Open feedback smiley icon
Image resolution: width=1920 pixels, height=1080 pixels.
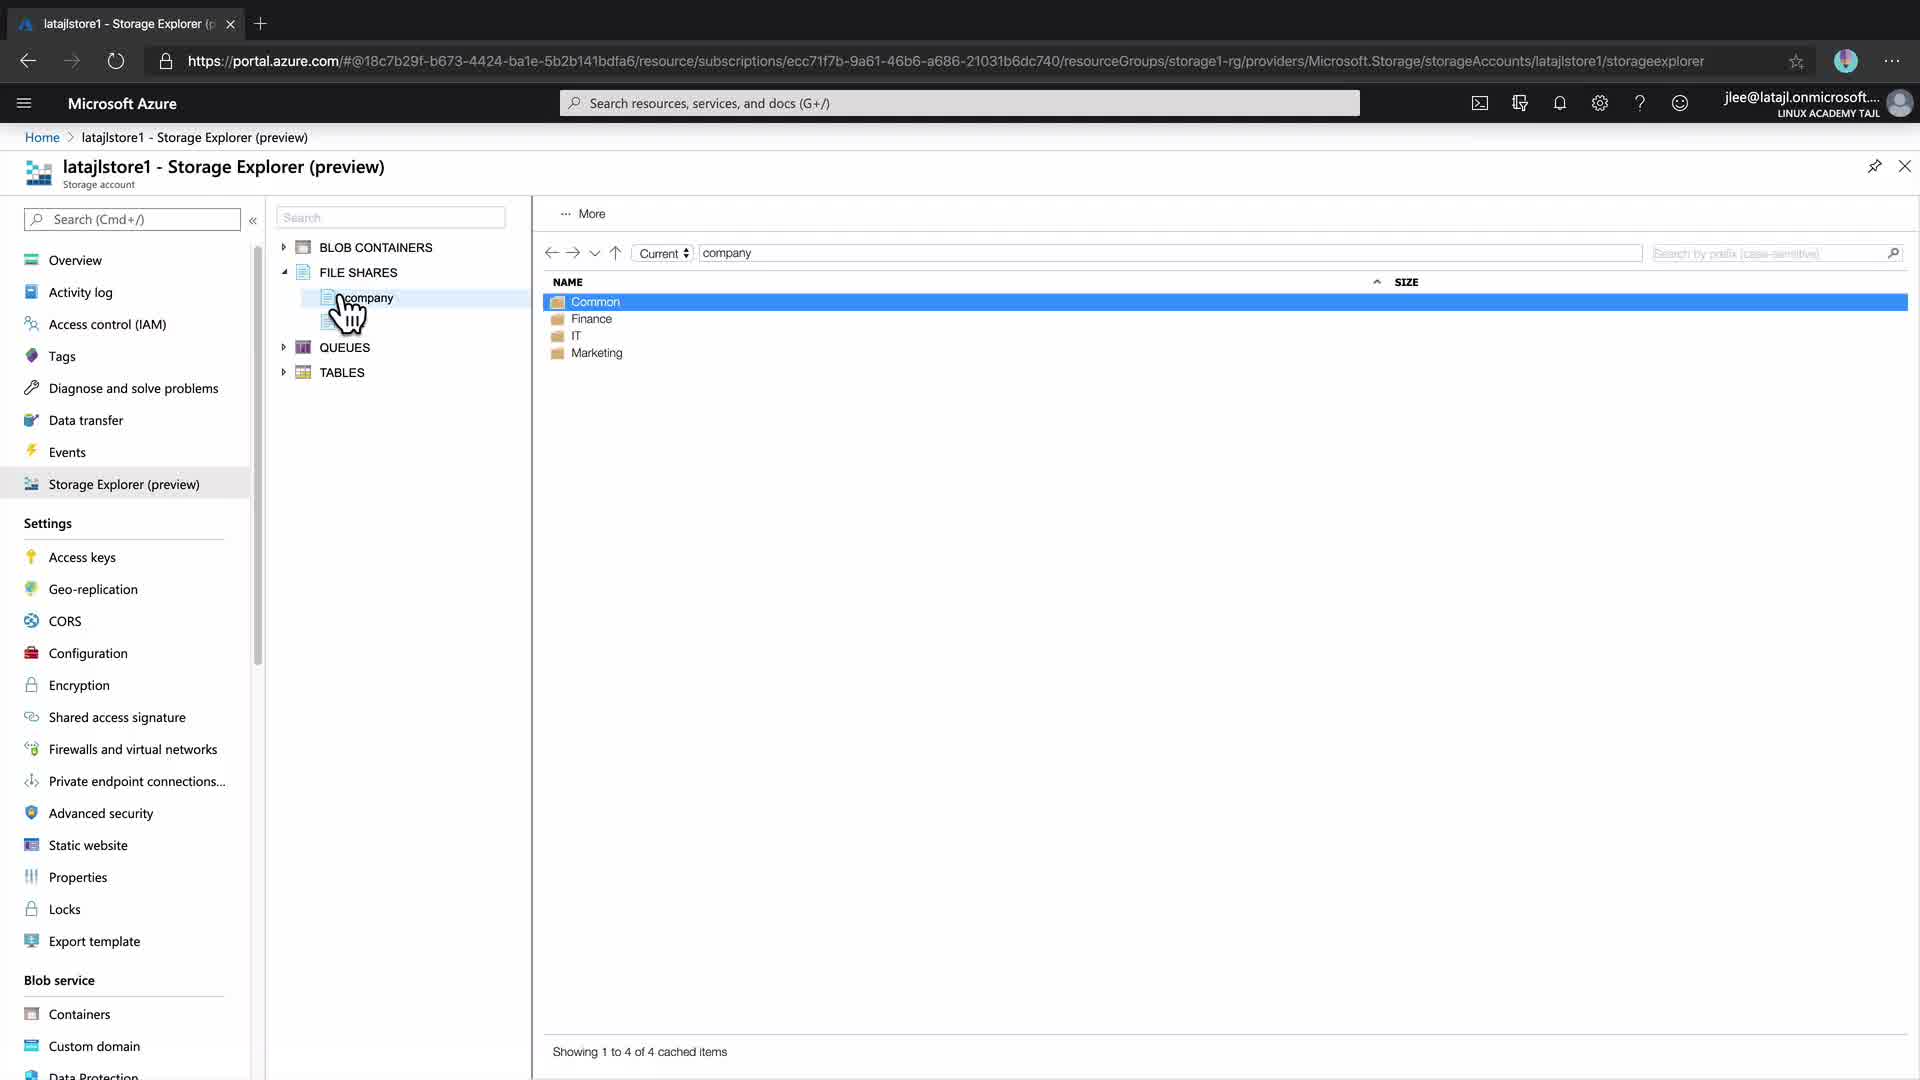pos(1679,103)
